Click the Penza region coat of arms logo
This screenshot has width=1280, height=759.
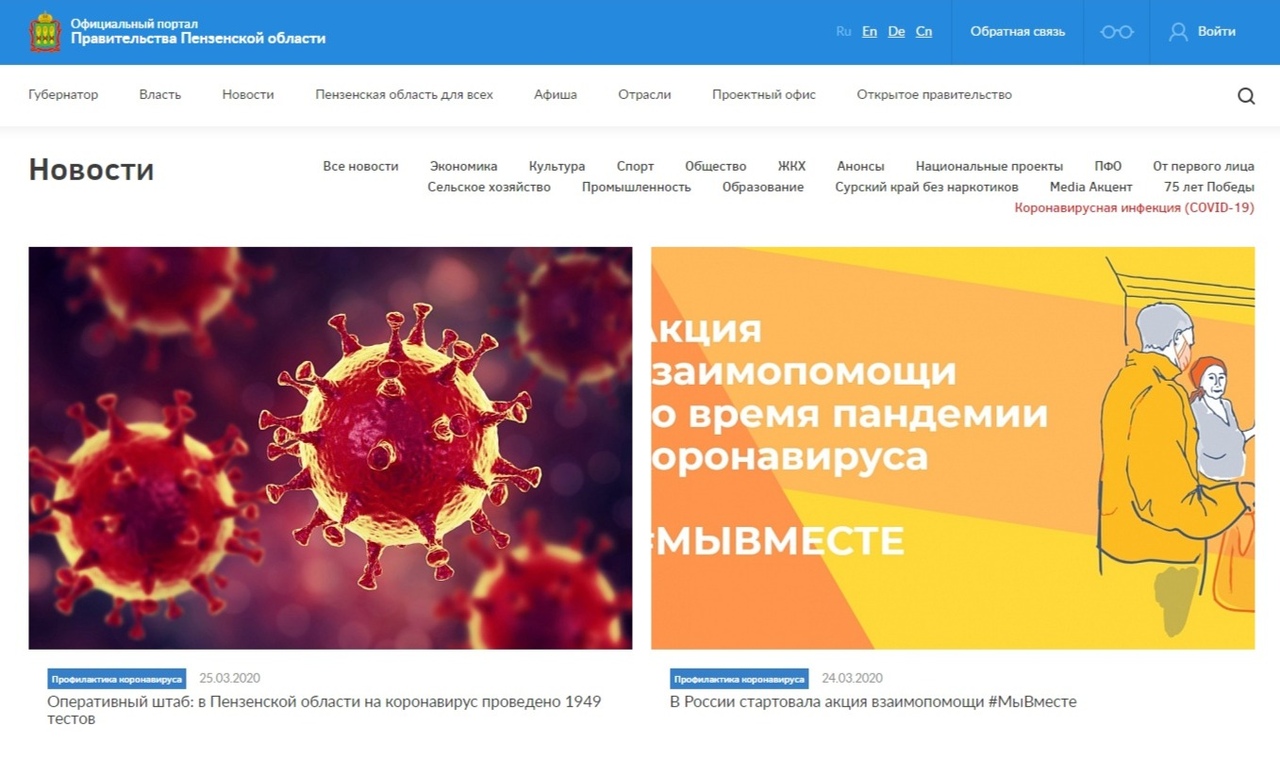(44, 32)
